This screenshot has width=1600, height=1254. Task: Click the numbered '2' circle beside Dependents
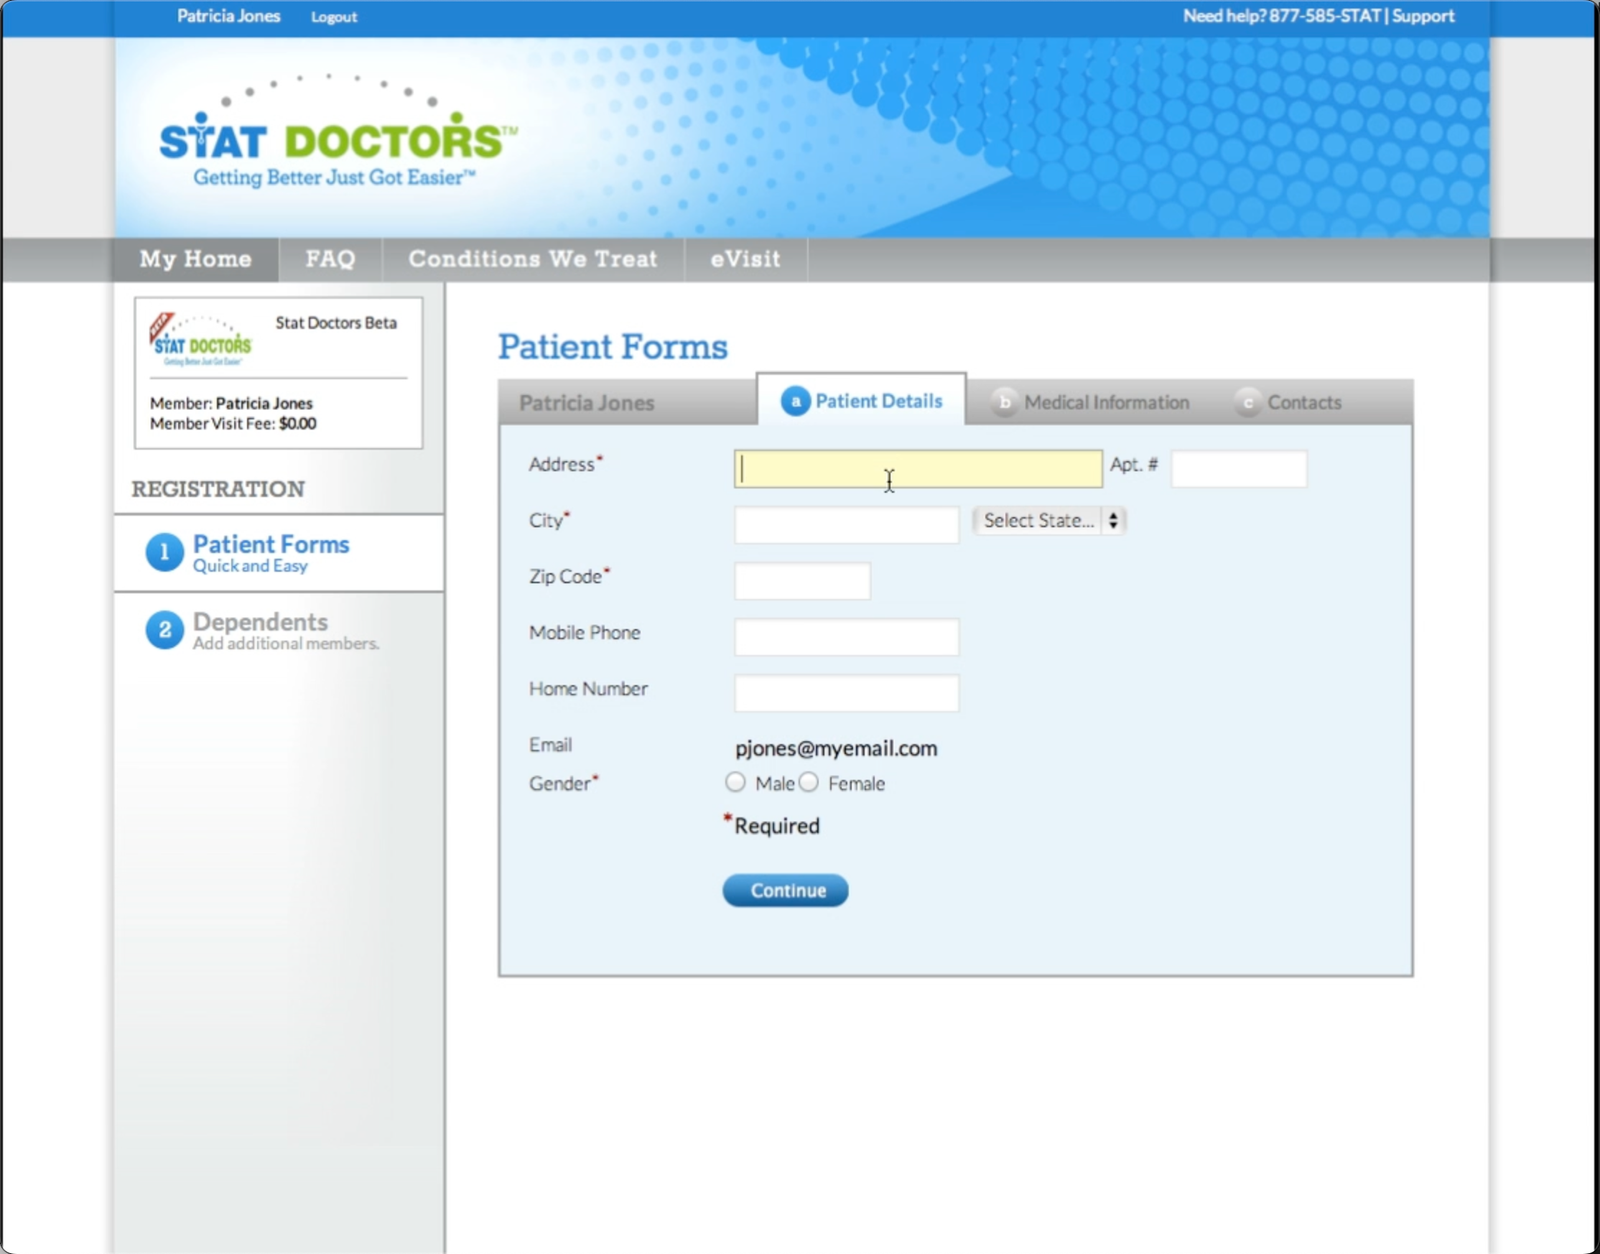[165, 631]
